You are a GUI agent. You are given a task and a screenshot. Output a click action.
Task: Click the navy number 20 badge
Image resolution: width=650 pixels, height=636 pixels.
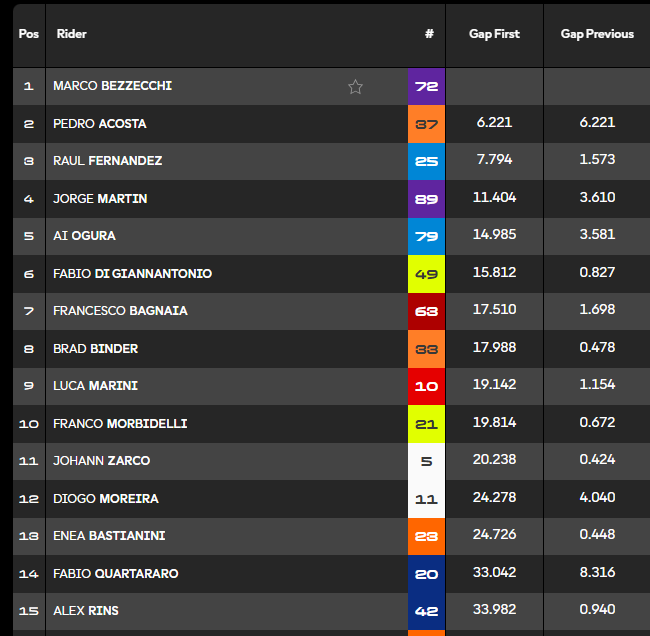click(x=426, y=574)
